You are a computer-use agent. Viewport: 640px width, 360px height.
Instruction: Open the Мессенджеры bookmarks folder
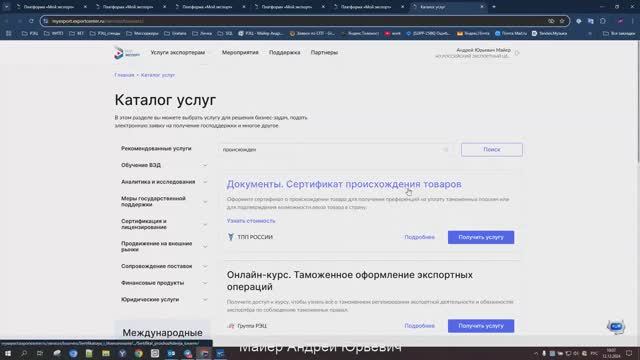(142, 33)
